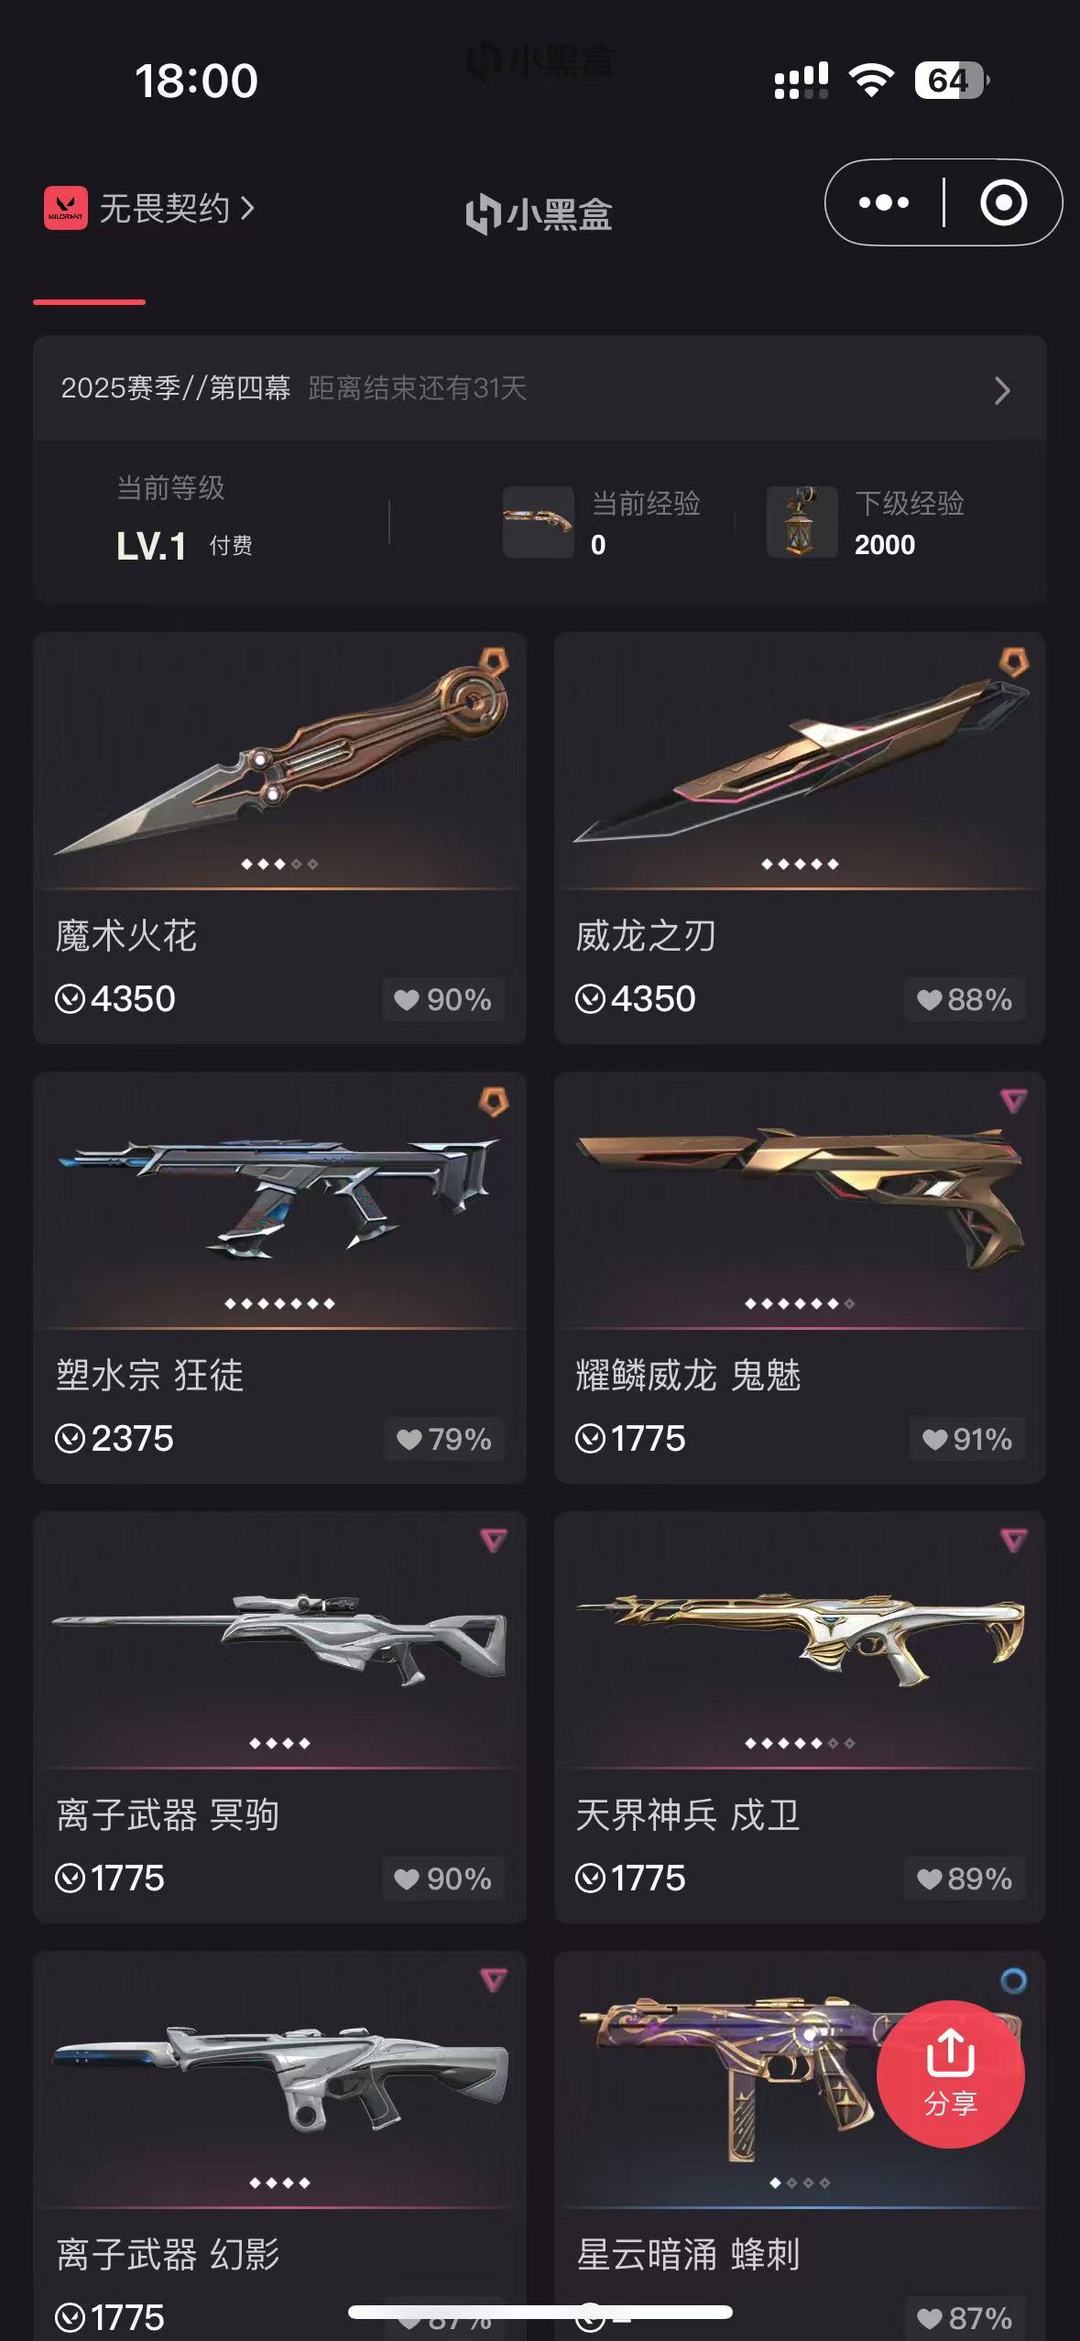Tap the current experience shotgun reward icon
The width and height of the screenshot is (1080, 2341).
coord(538,522)
